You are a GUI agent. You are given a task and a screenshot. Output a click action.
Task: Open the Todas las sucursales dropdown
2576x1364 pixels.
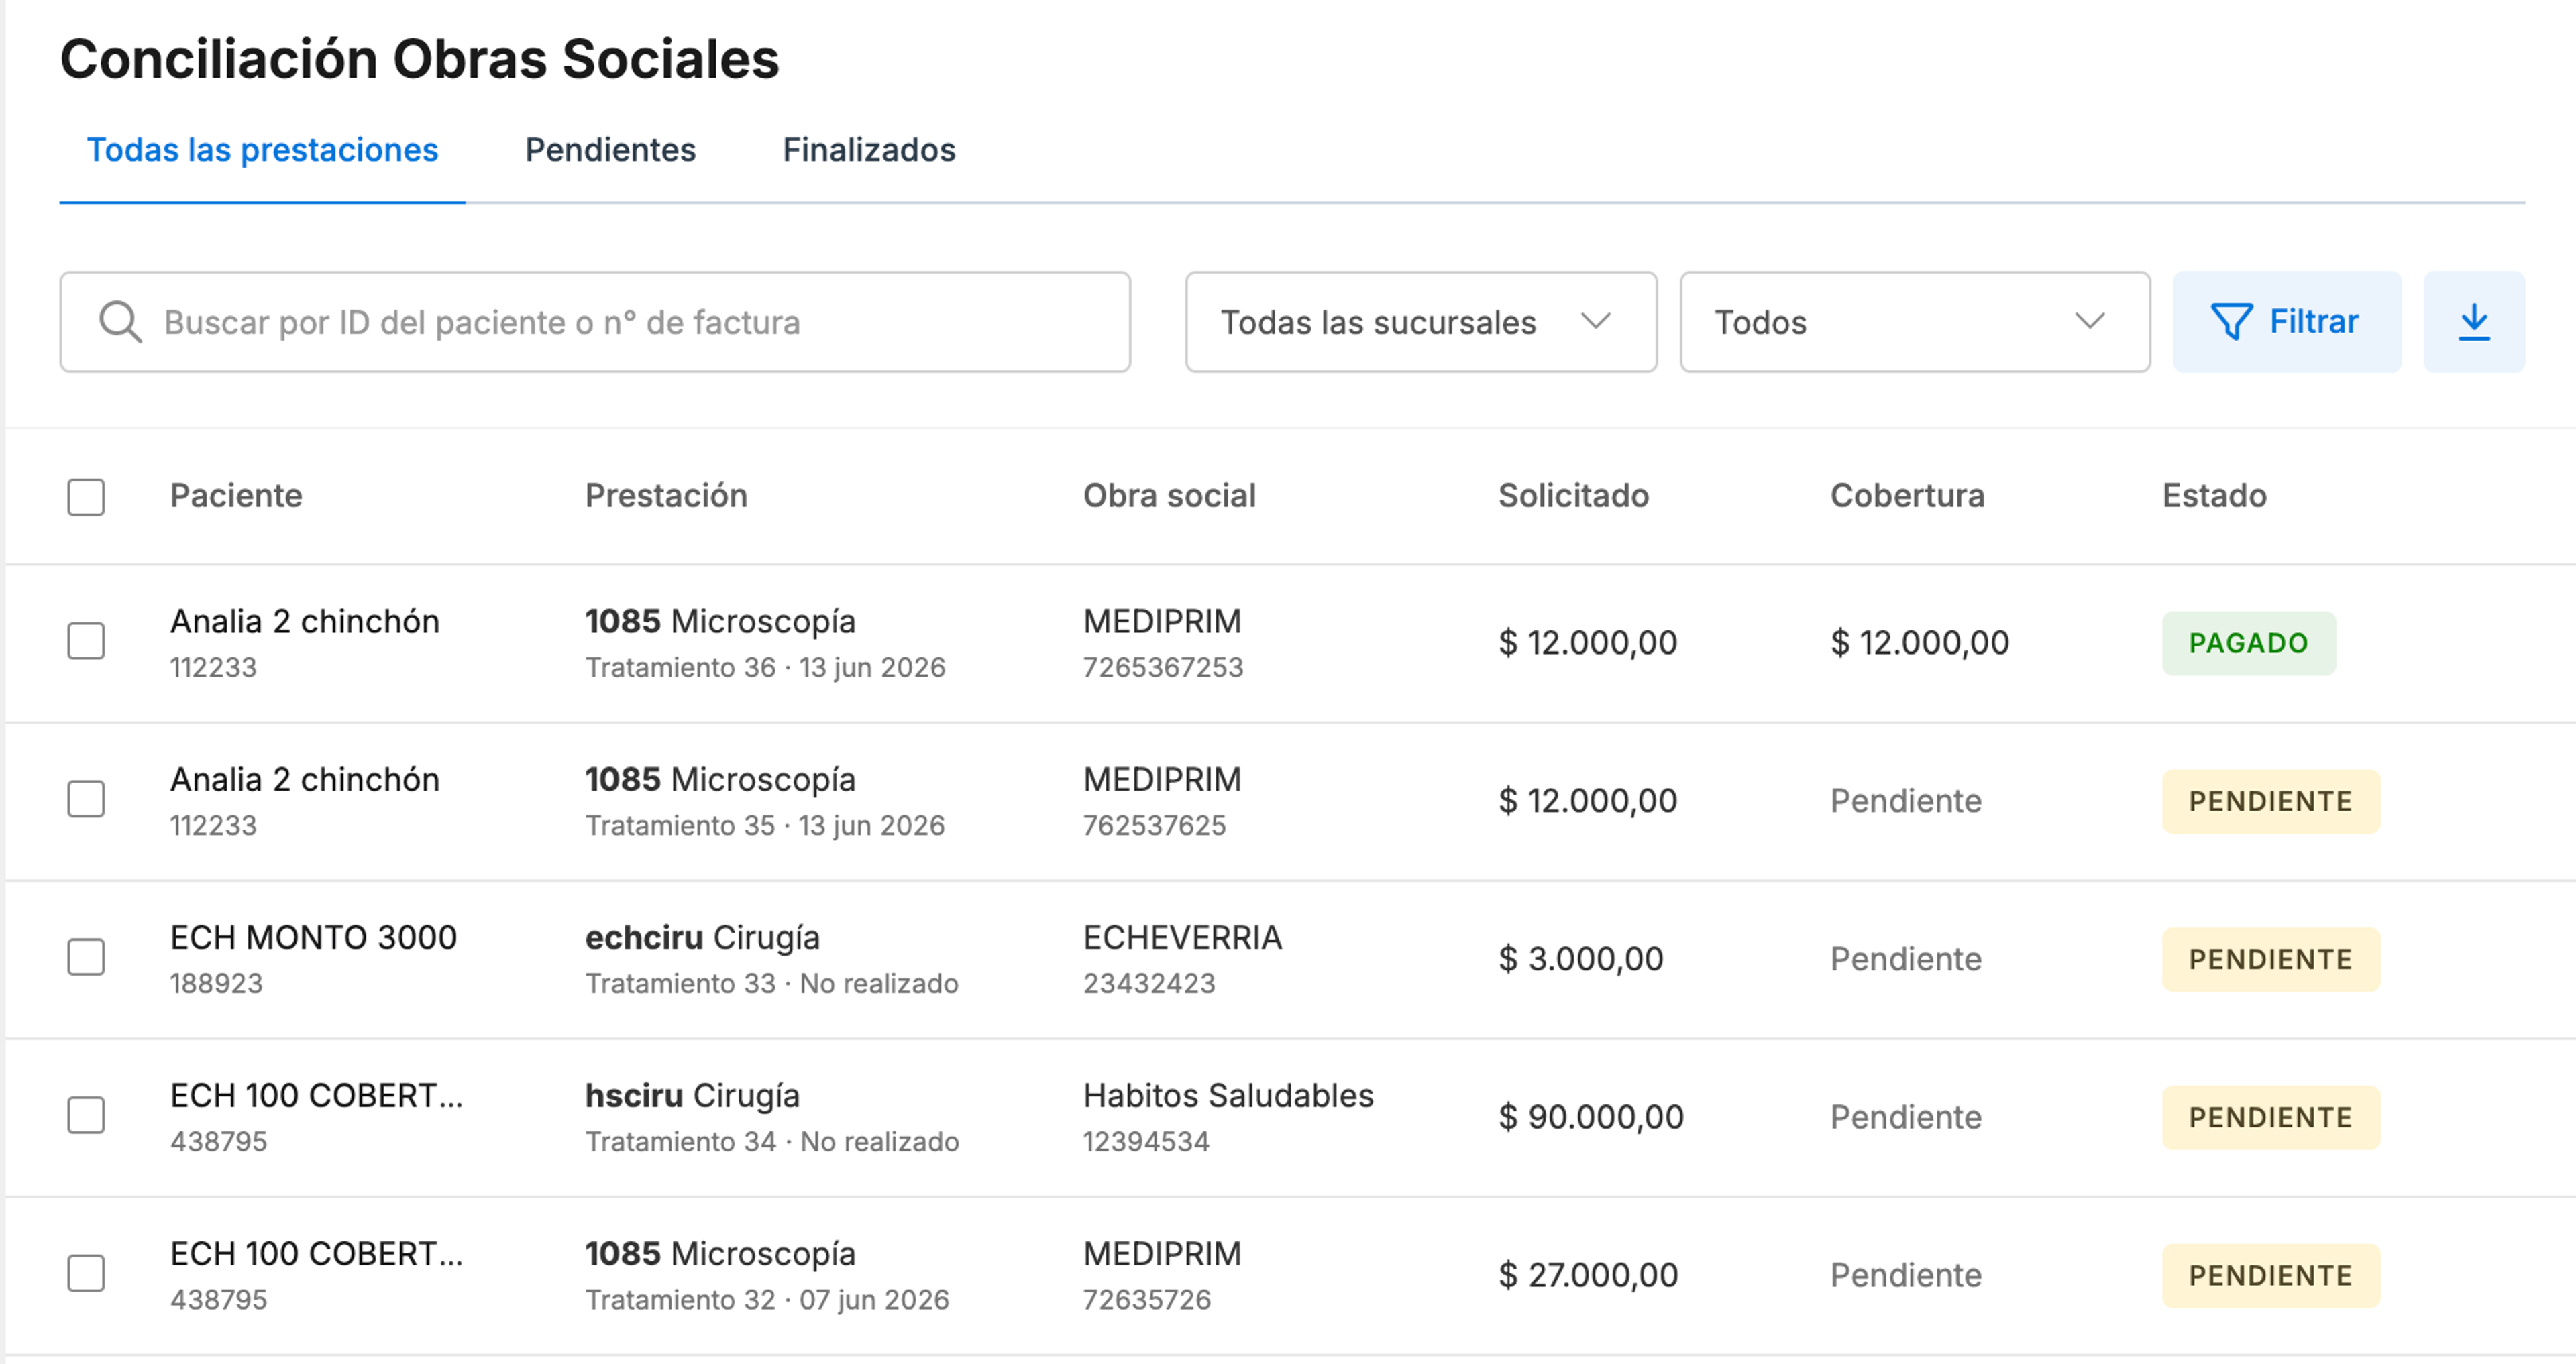pyautogui.click(x=1421, y=322)
